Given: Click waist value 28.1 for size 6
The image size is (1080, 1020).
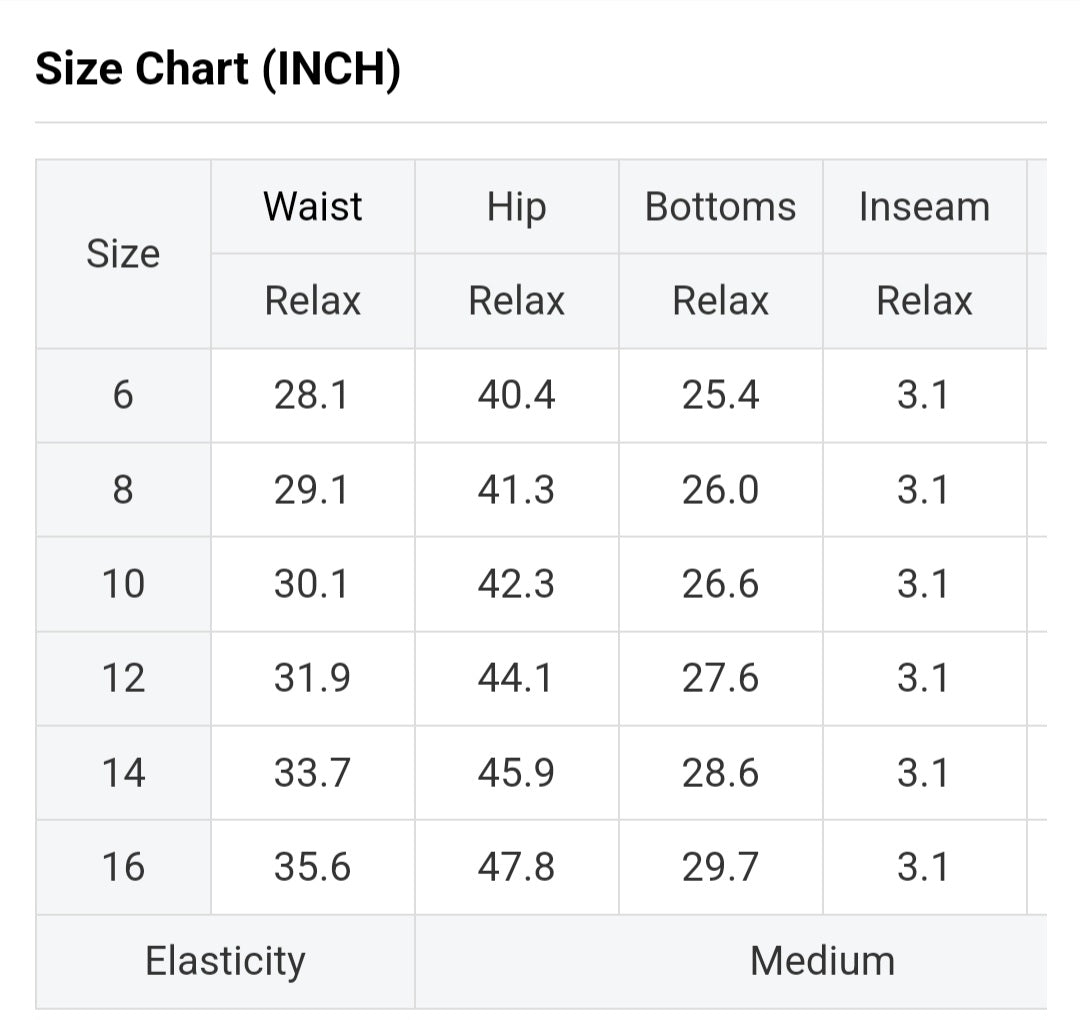Looking at the screenshot, I should click(312, 396).
